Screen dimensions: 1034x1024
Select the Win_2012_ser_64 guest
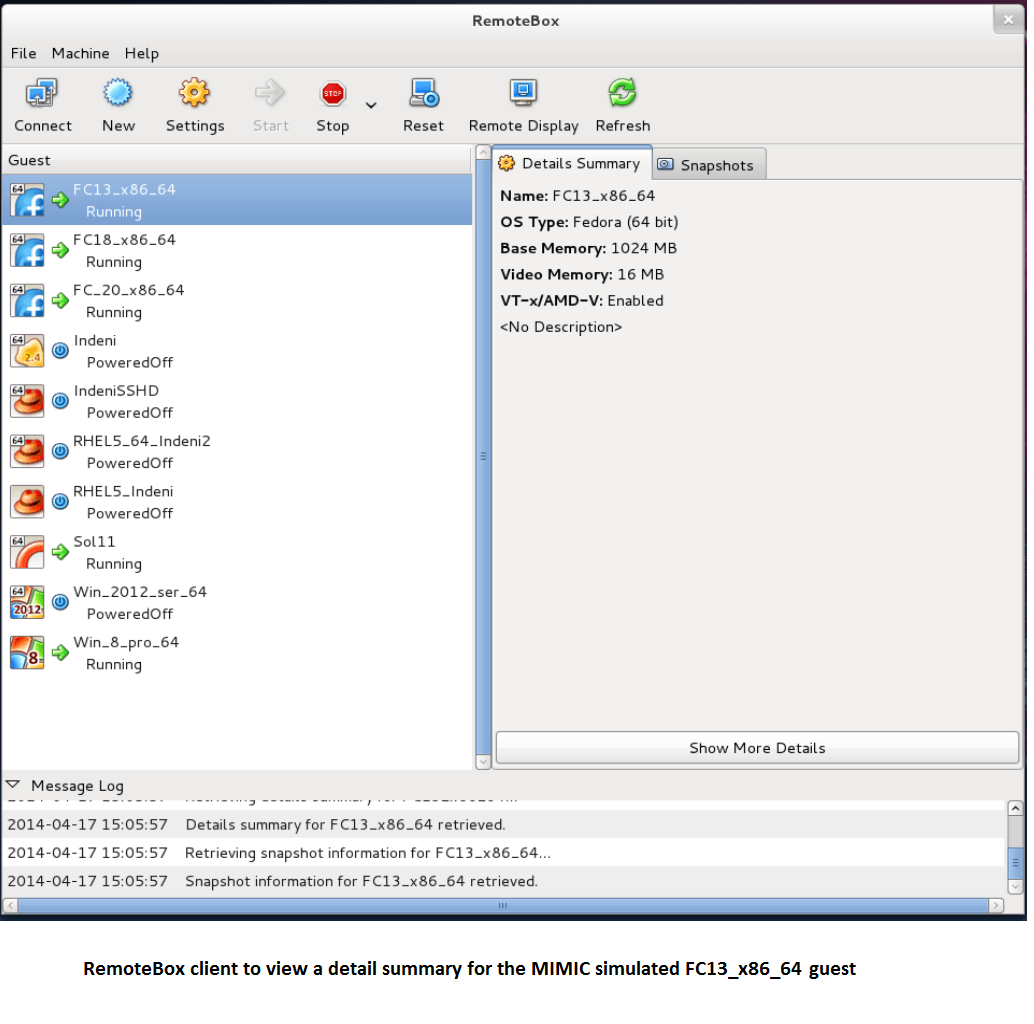point(139,602)
